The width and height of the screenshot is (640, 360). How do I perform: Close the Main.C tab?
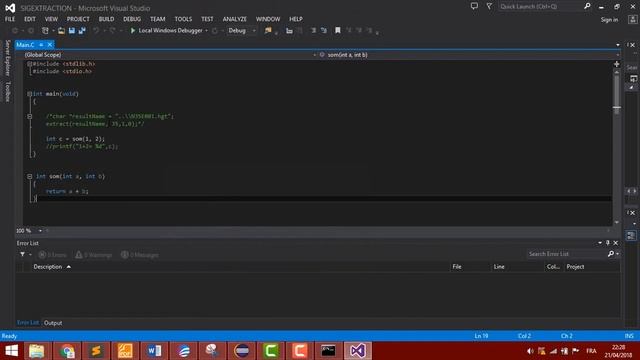point(50,44)
